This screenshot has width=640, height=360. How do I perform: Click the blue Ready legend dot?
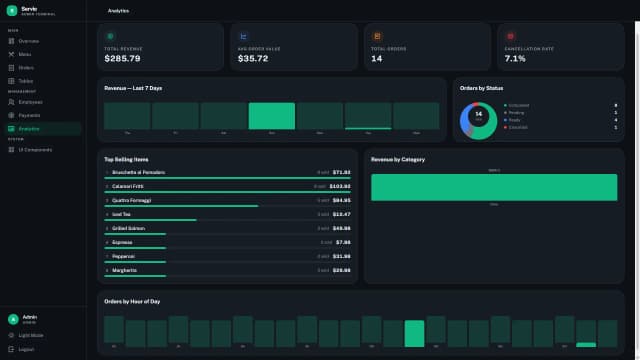[505, 120]
